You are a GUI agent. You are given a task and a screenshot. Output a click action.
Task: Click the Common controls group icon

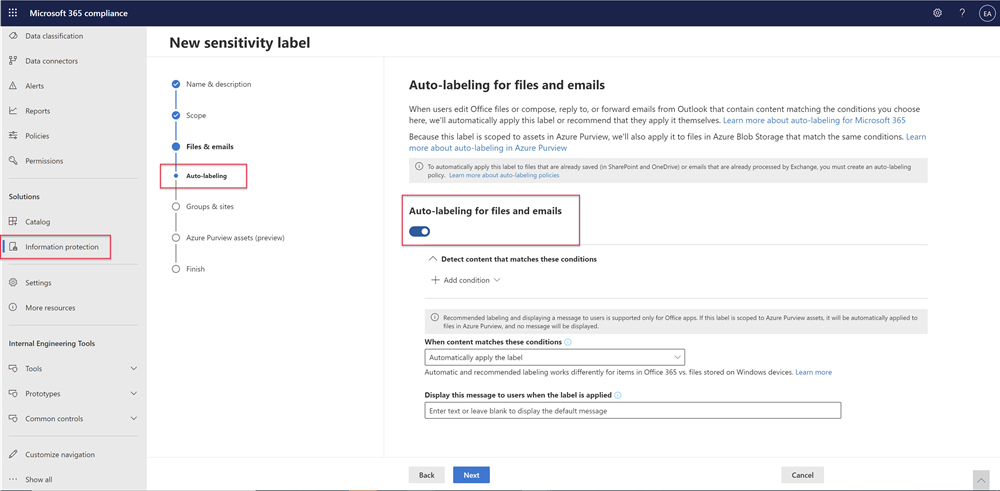tap(13, 418)
